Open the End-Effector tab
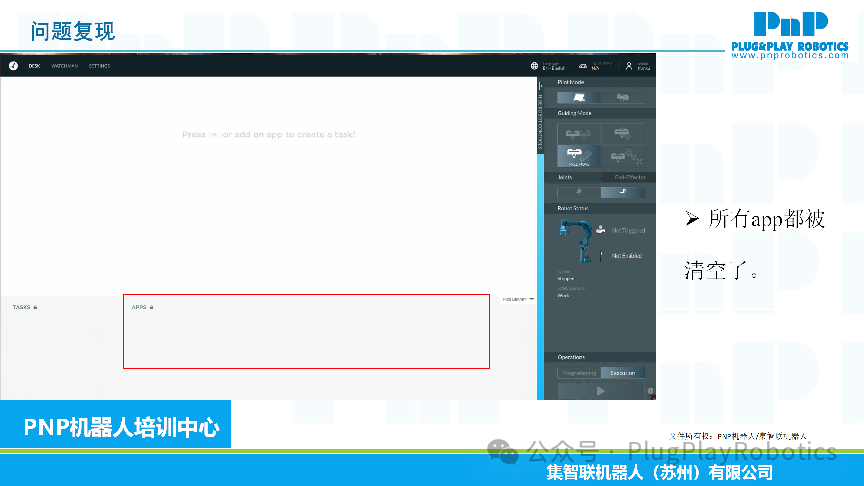Screen dimensions: 864x486 (629, 177)
